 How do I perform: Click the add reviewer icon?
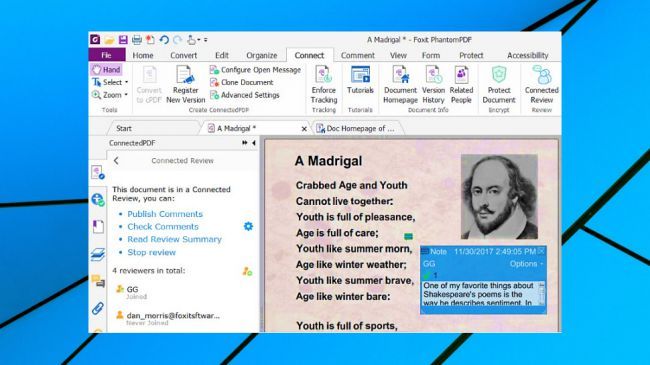[247, 272]
